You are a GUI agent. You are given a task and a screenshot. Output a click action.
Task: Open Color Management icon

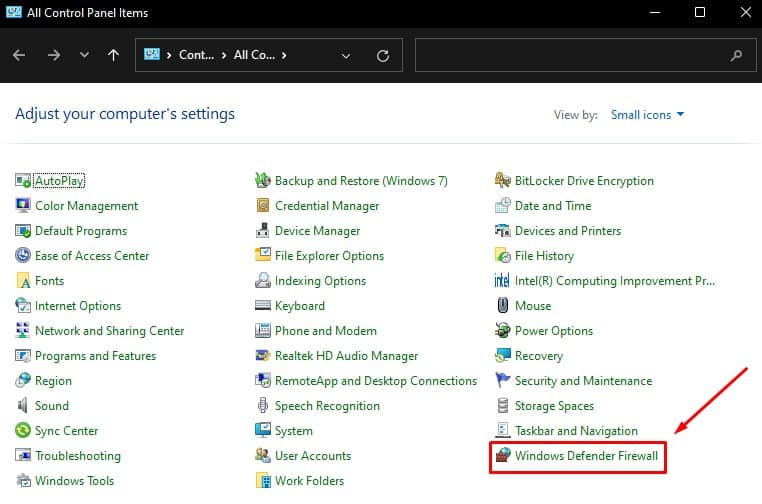tap(23, 206)
